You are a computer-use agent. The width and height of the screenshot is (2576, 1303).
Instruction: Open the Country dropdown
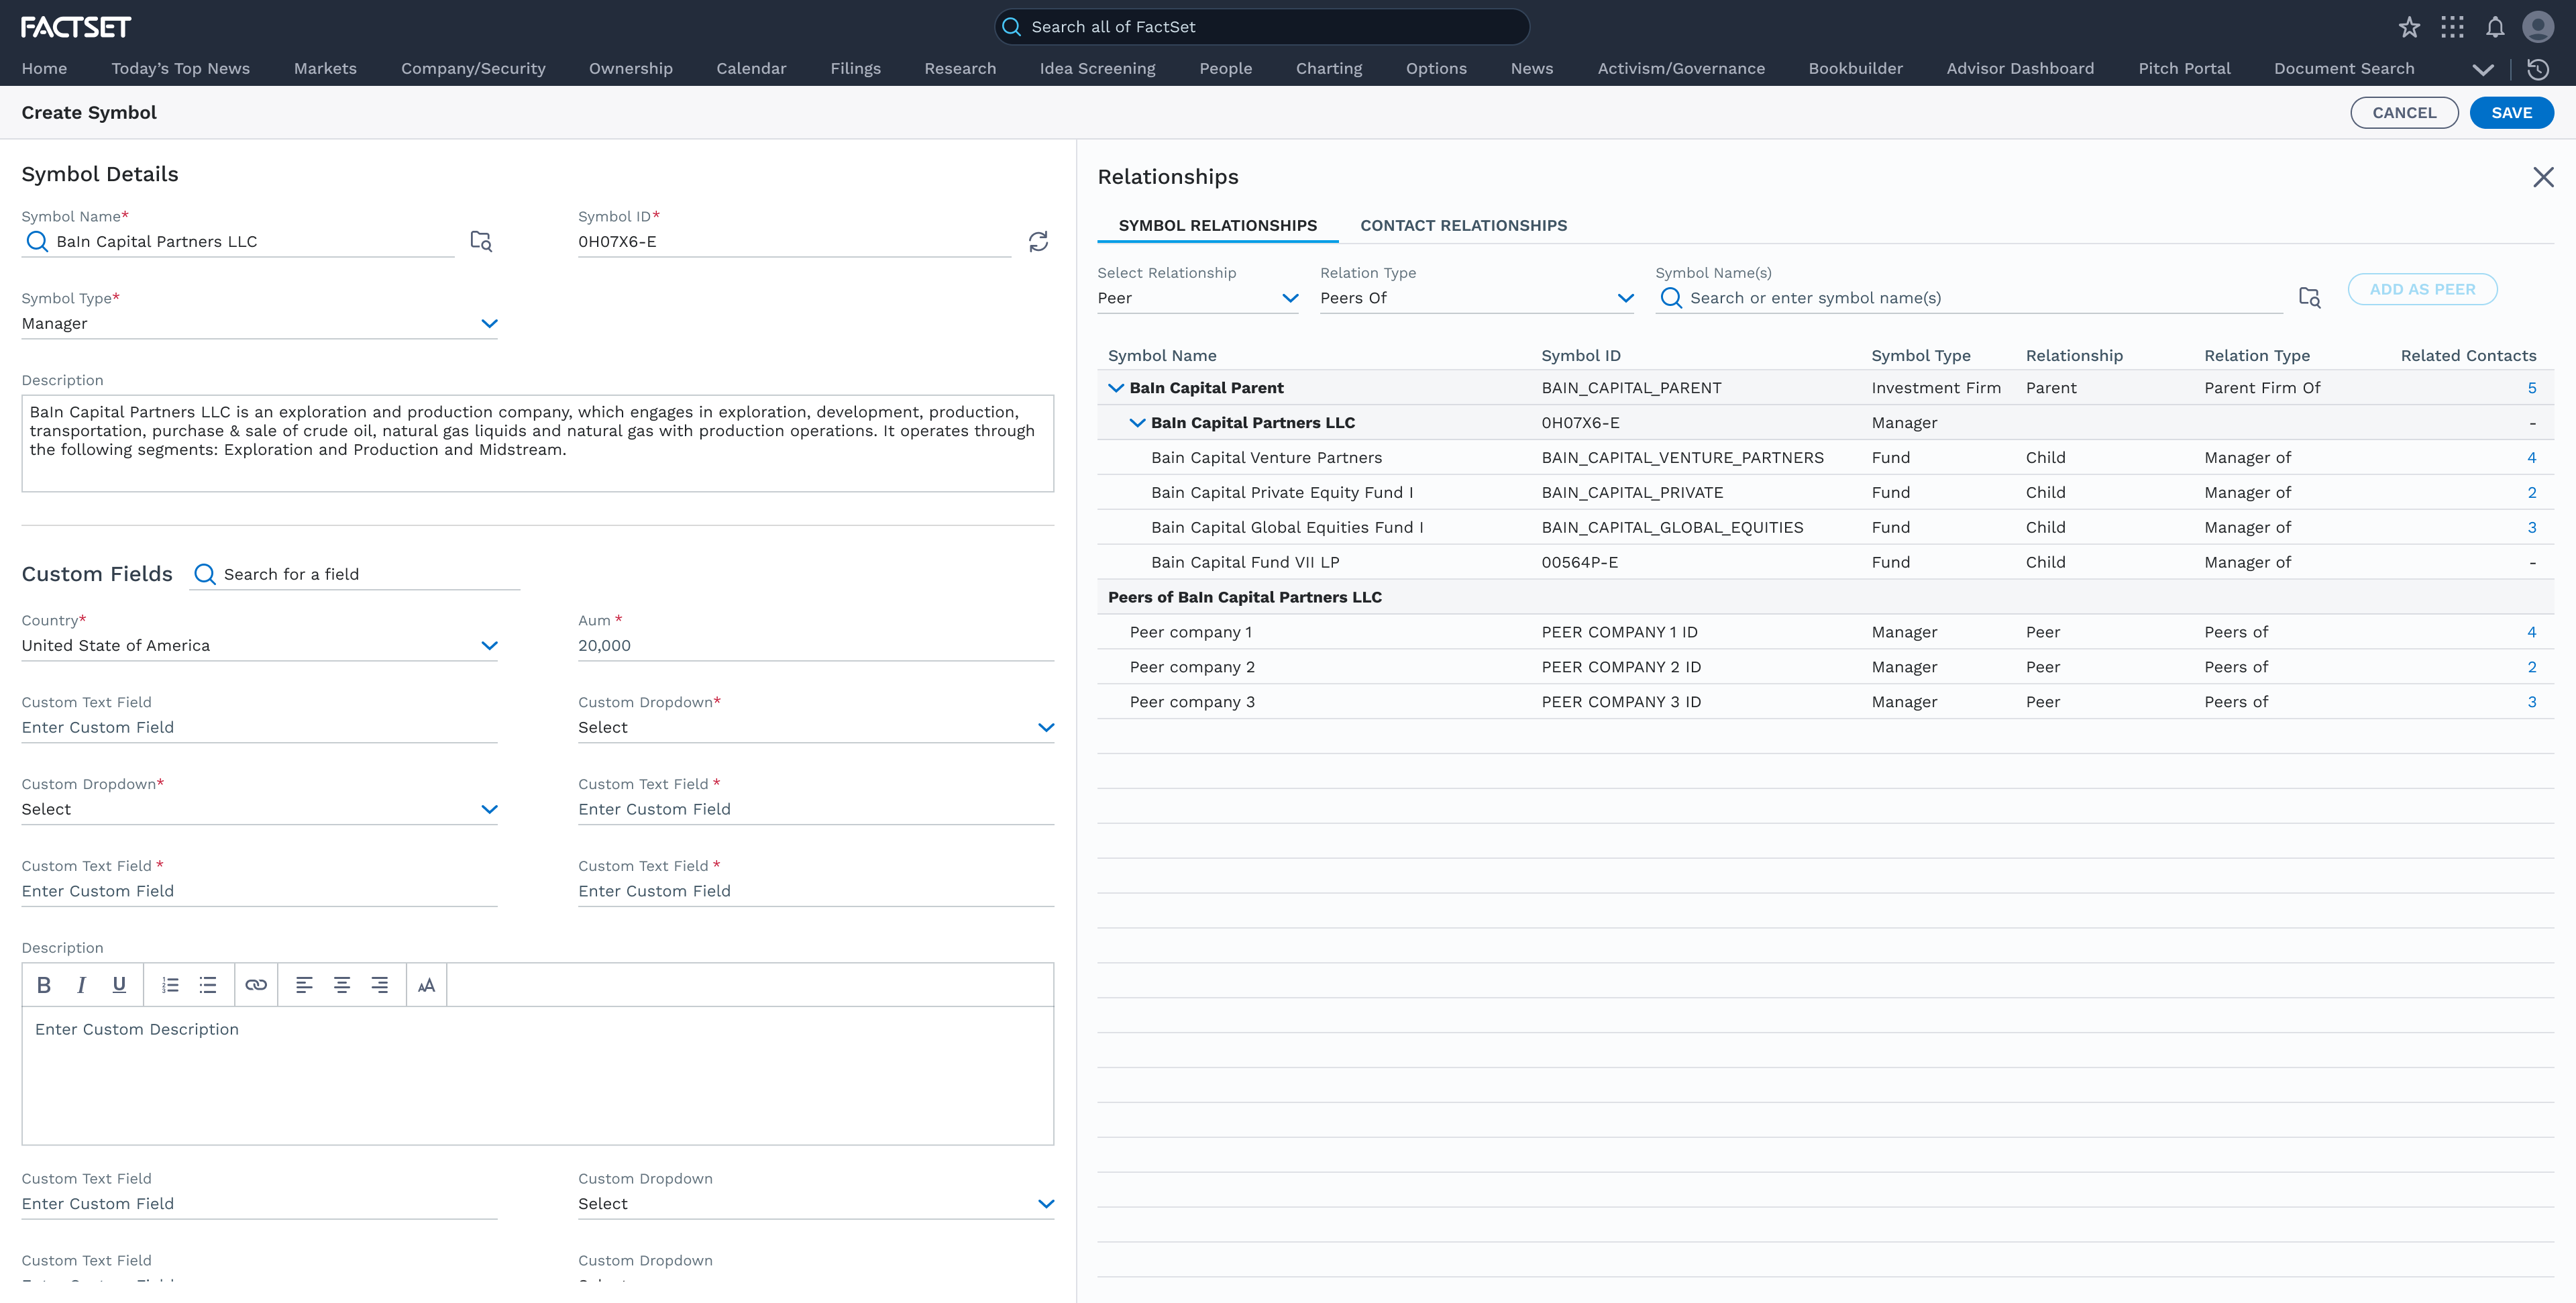(259, 645)
